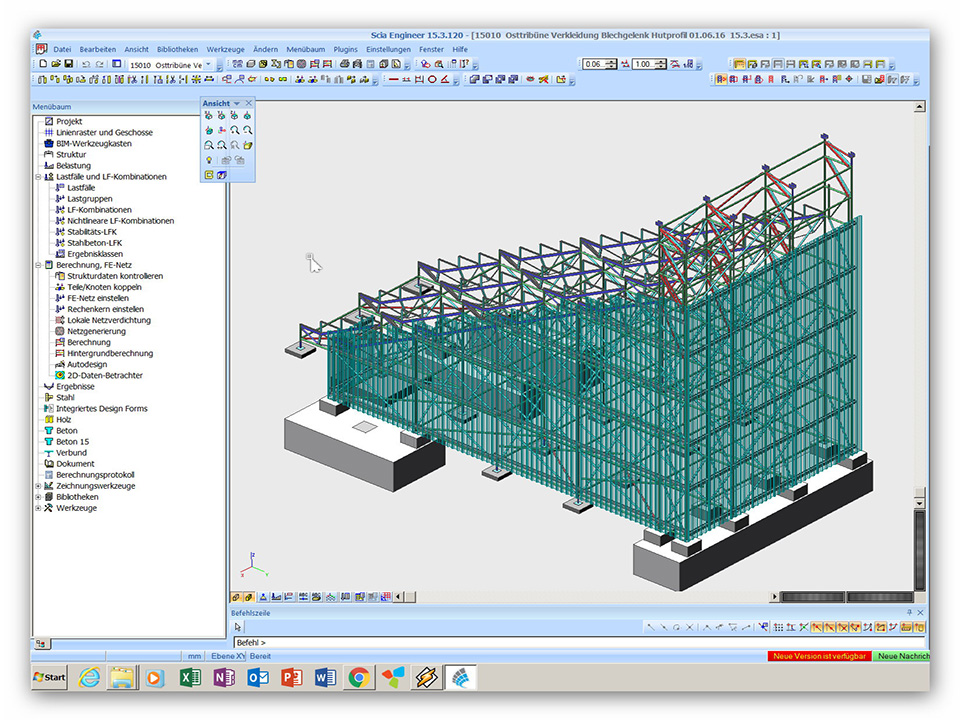Collapse the Lastfälle und LF-Kombinationen node
Viewport: 960px width, 720px height.
[x=38, y=177]
